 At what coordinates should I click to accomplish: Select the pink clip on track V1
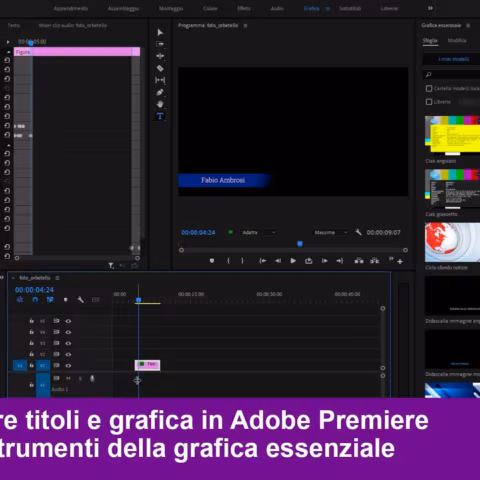[147, 365]
